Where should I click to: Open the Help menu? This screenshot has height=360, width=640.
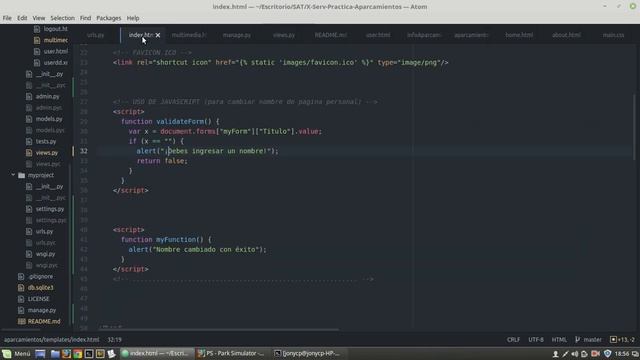pyautogui.click(x=133, y=18)
